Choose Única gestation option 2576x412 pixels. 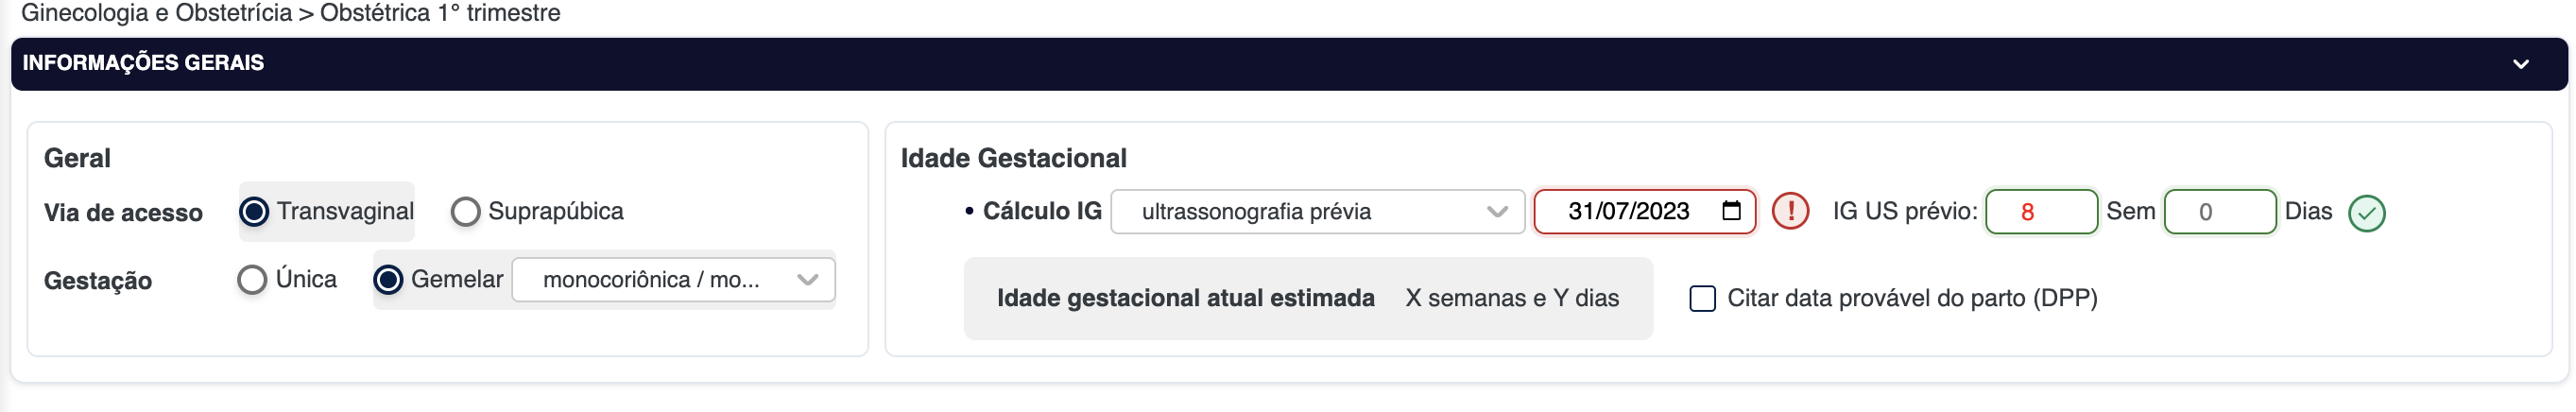click(252, 280)
